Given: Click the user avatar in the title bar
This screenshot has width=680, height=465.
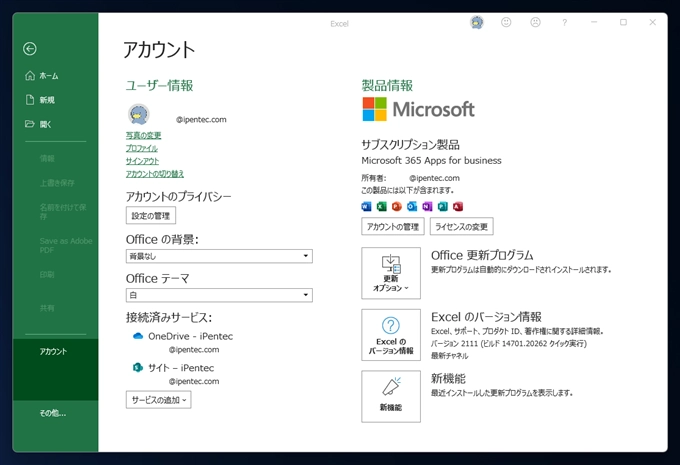Looking at the screenshot, I should pos(477,22).
